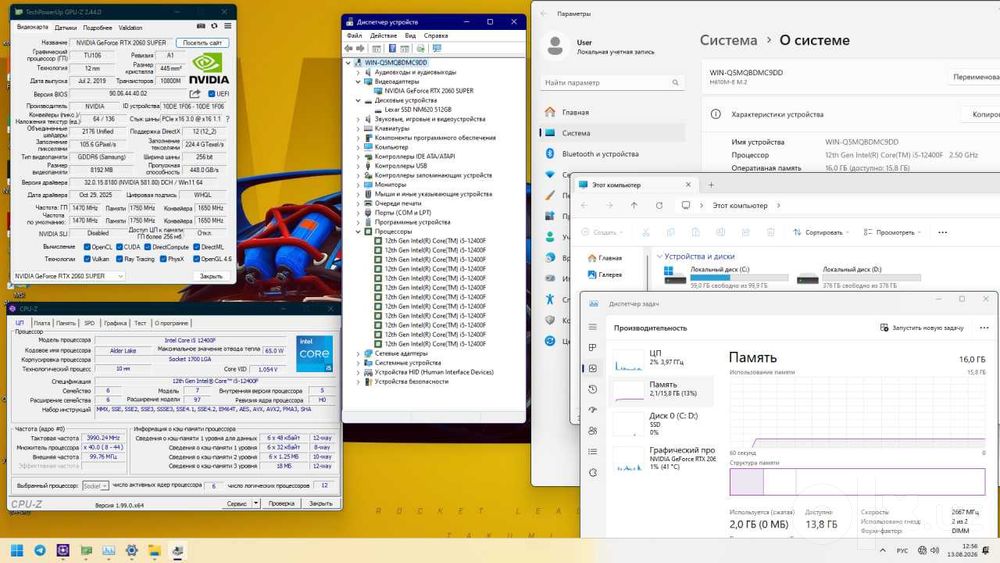Open Services icon in Task Manager sidebar
Image resolution: width=1000 pixels, height=563 pixels.
[x=592, y=472]
